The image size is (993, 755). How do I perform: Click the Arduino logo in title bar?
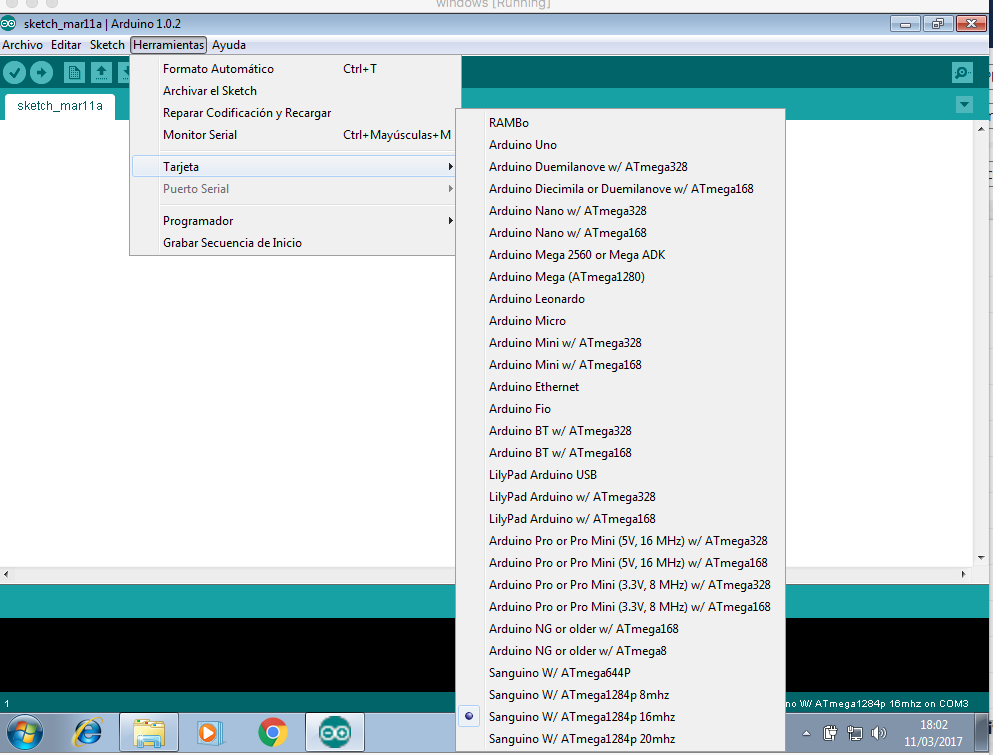coord(8,24)
